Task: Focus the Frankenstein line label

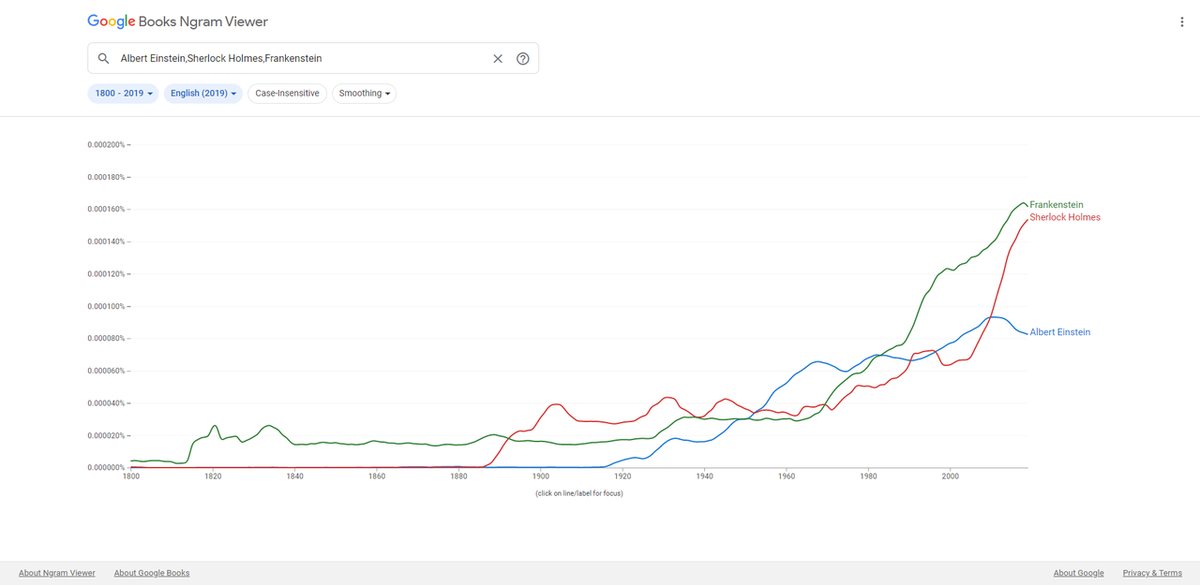Action: 1056,205
